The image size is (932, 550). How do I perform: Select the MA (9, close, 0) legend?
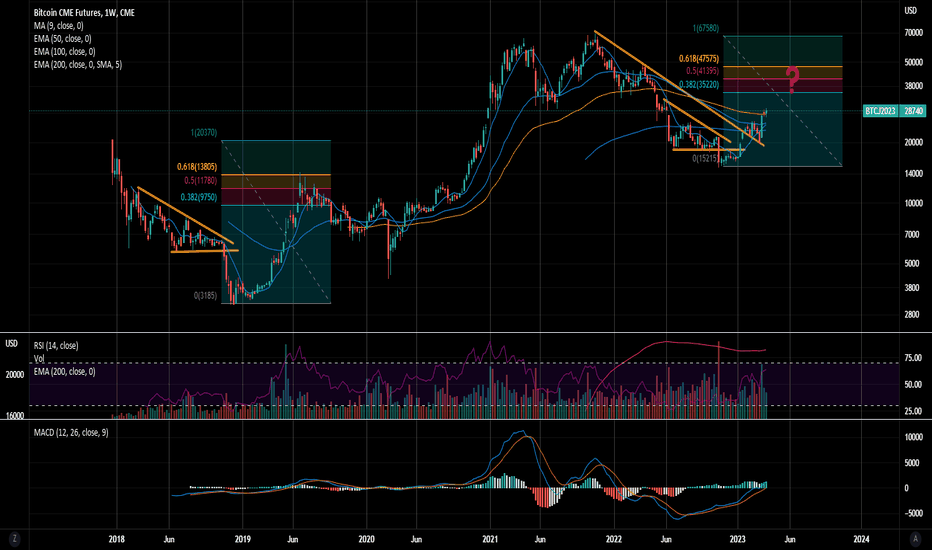[58, 26]
